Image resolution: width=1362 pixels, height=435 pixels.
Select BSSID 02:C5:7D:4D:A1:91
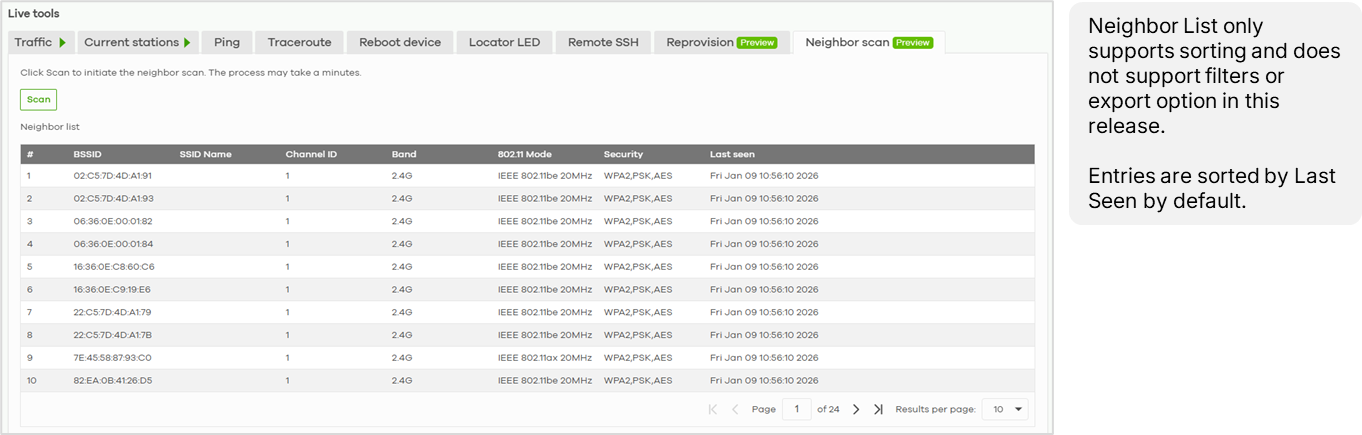(x=113, y=175)
